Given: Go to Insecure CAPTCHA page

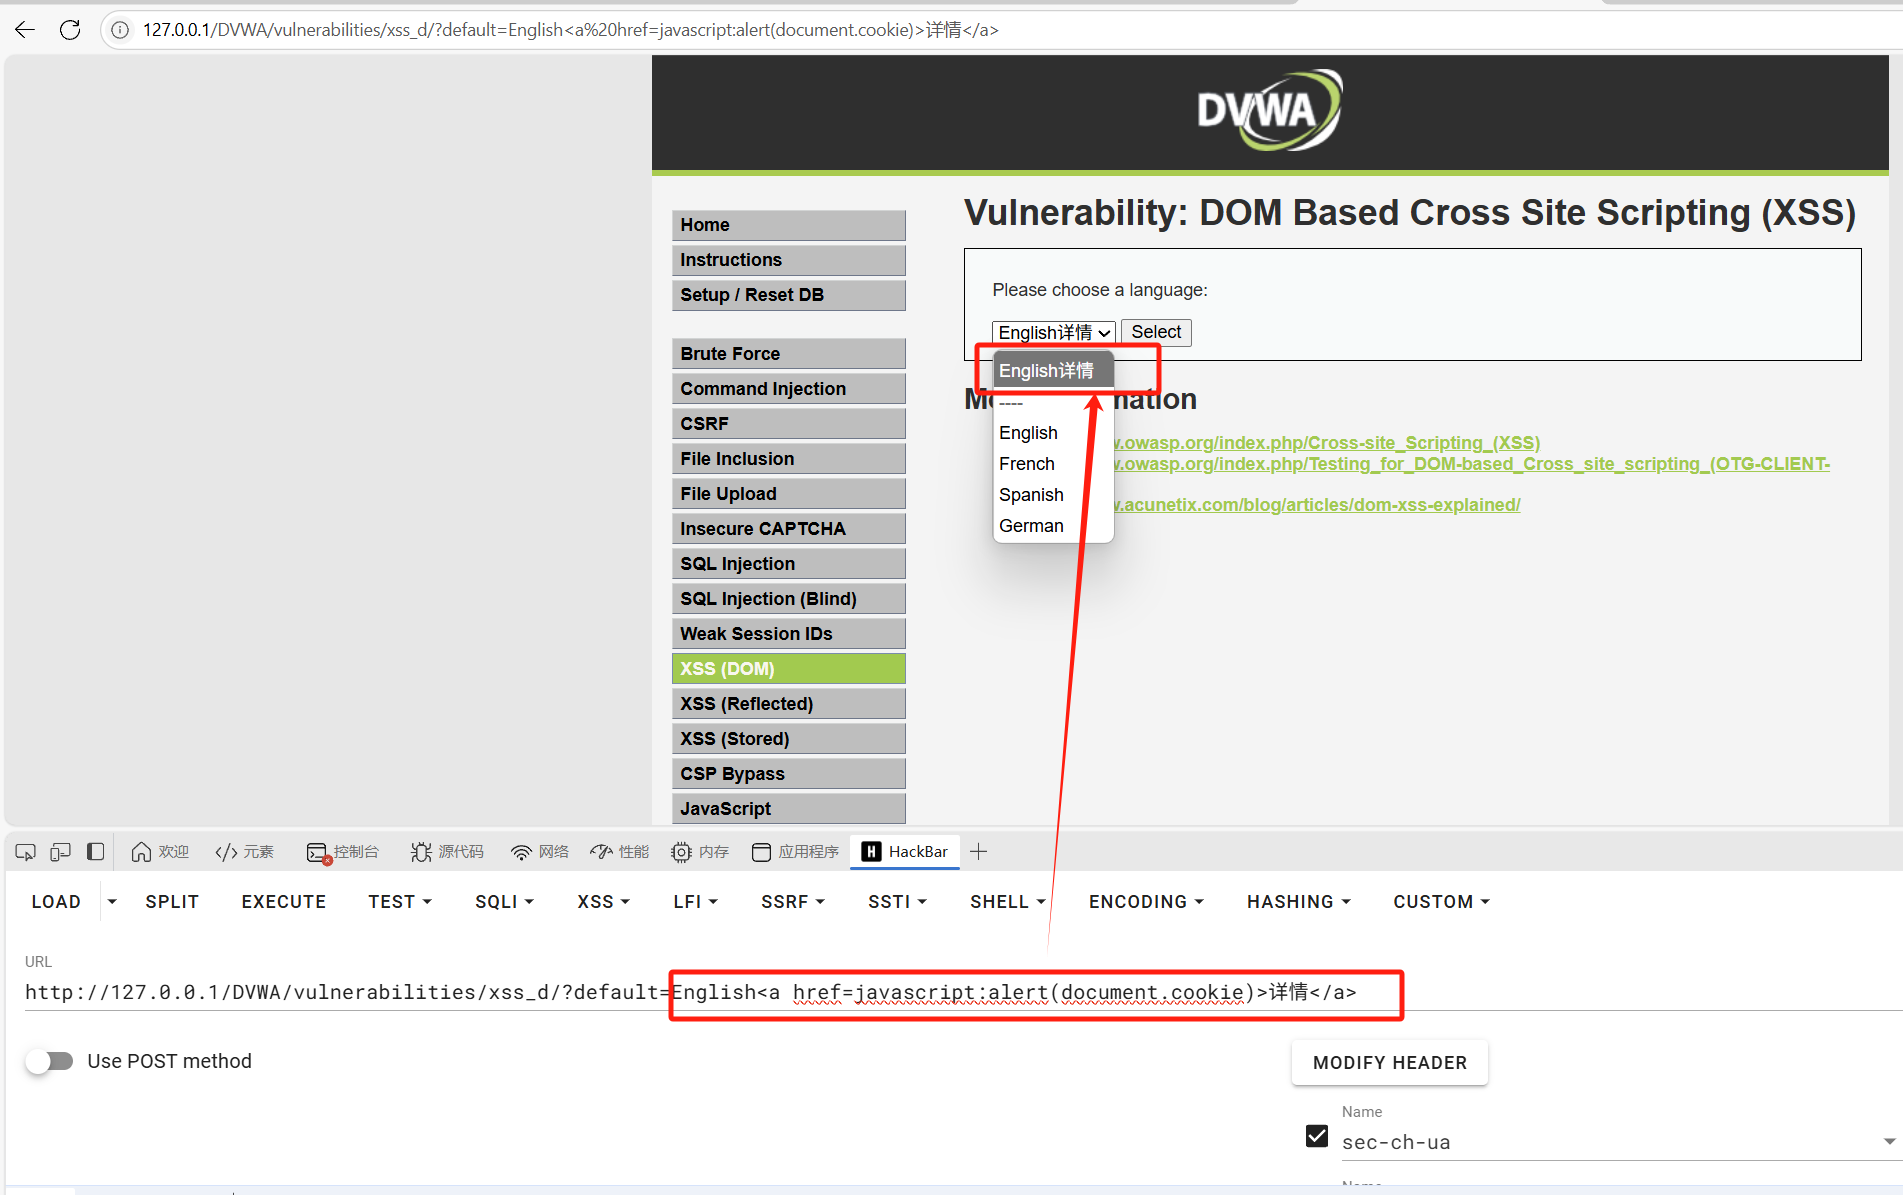Looking at the screenshot, I should (x=789, y=529).
